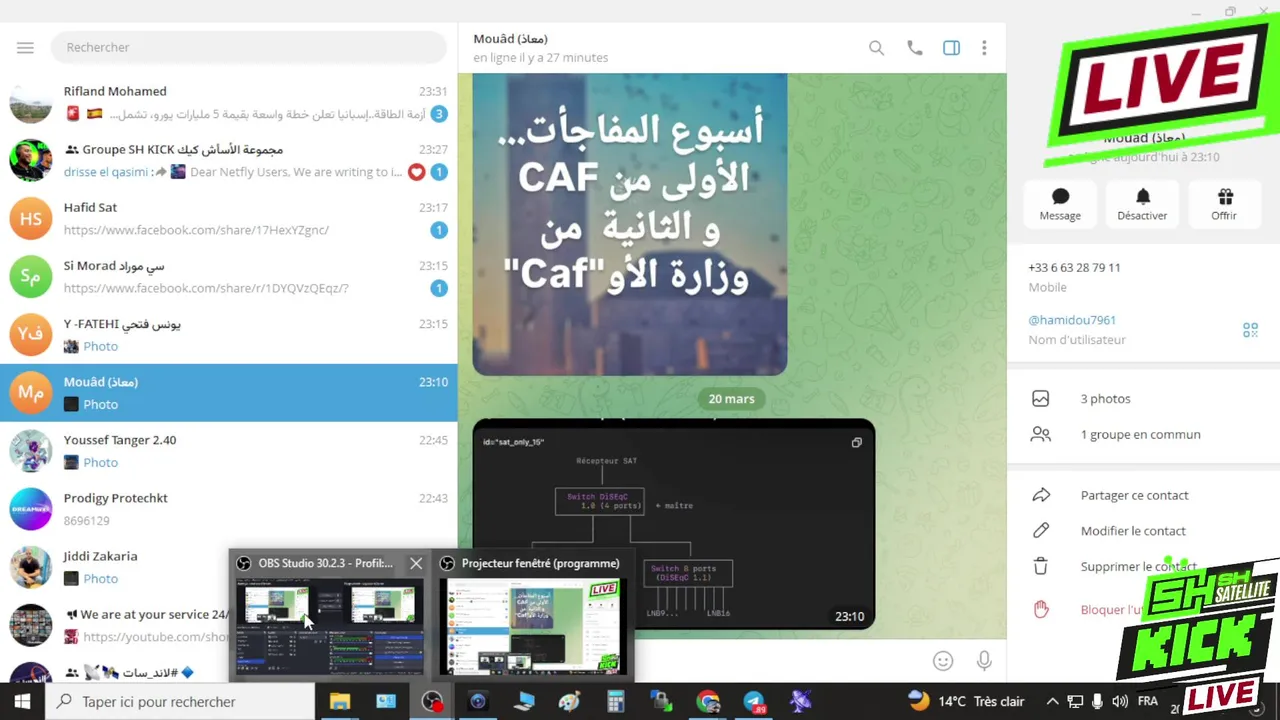Open the DiSEqC switch diagram image
Viewport: 1280px width, 720px height.
674,524
